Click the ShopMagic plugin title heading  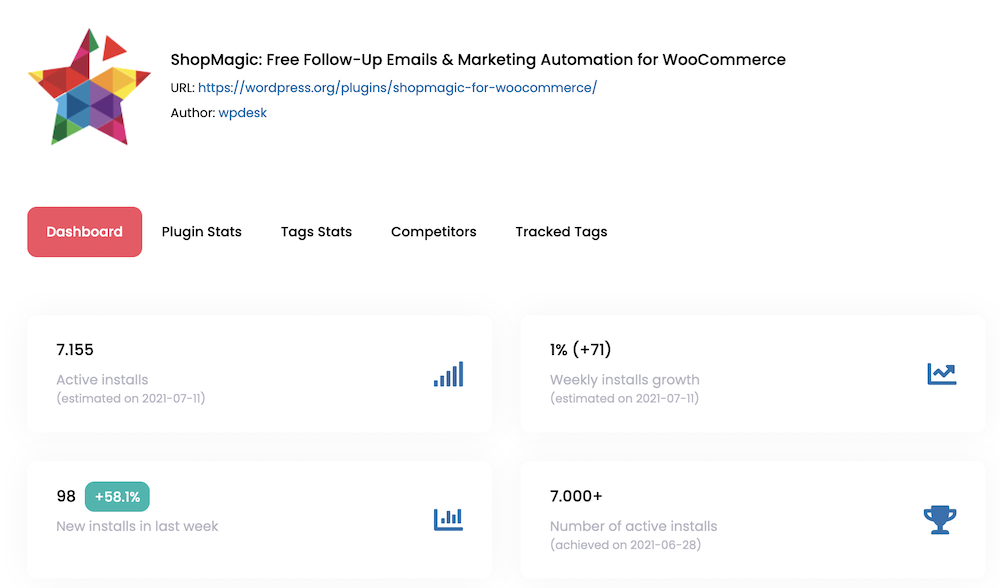[478, 60]
